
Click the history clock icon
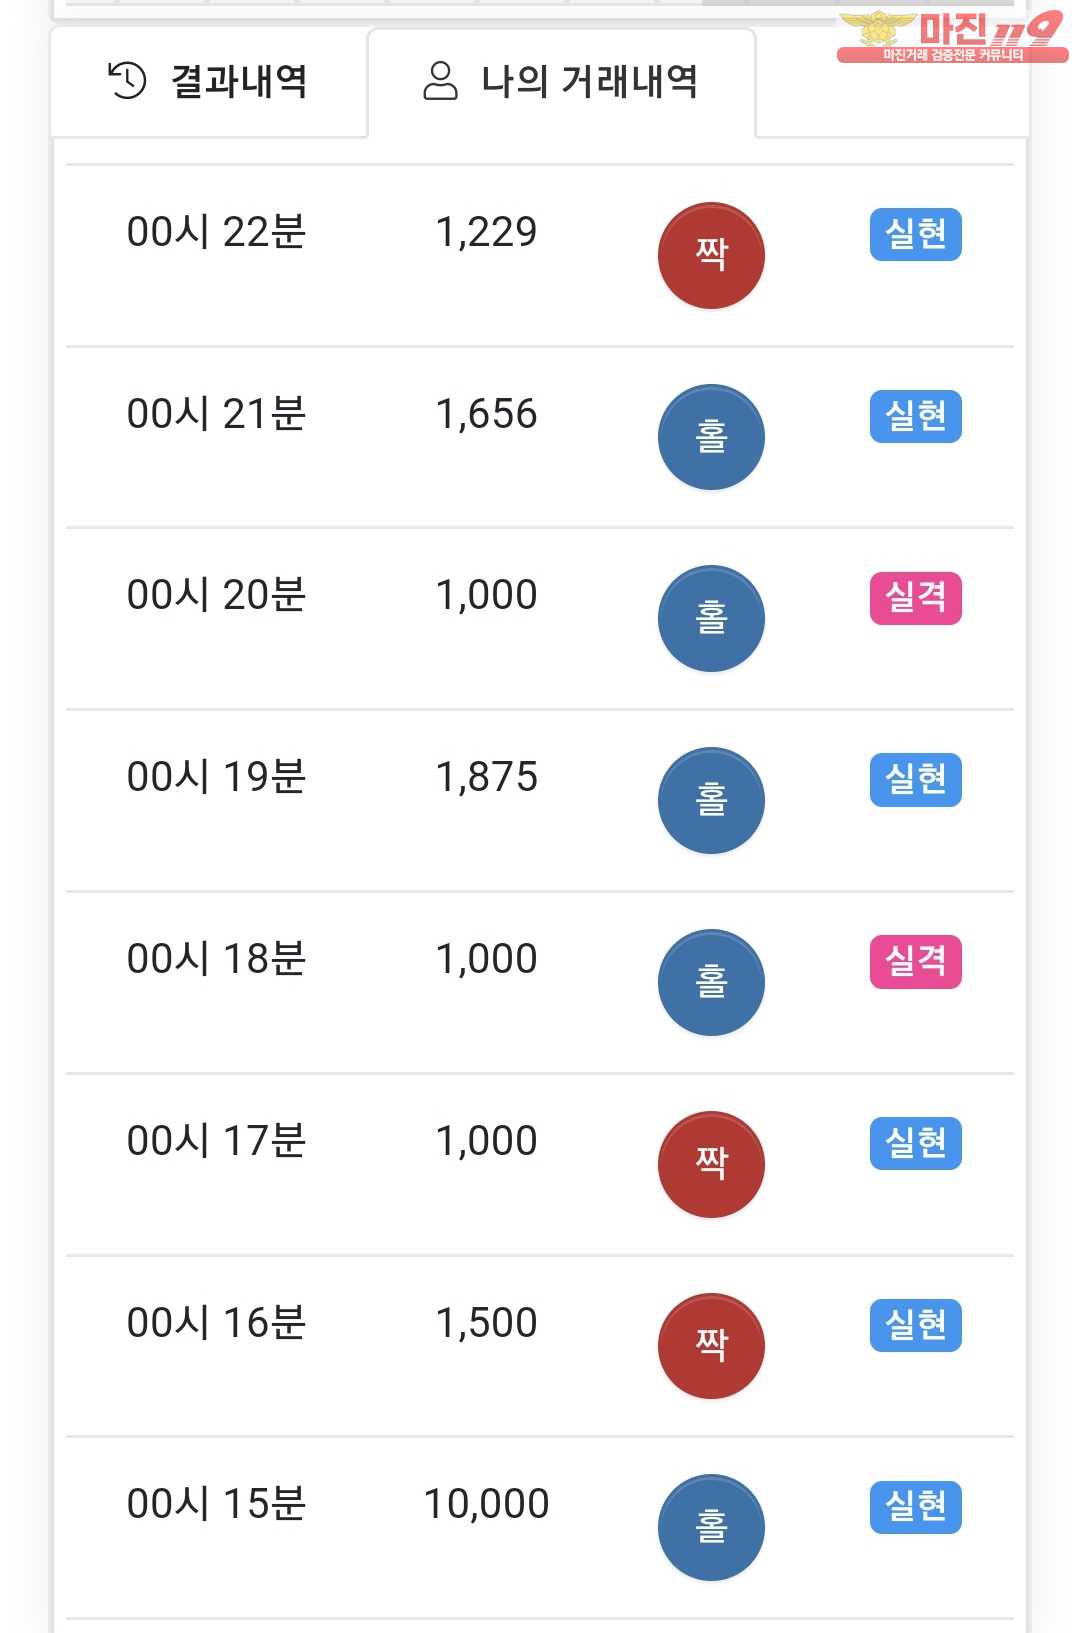127,81
